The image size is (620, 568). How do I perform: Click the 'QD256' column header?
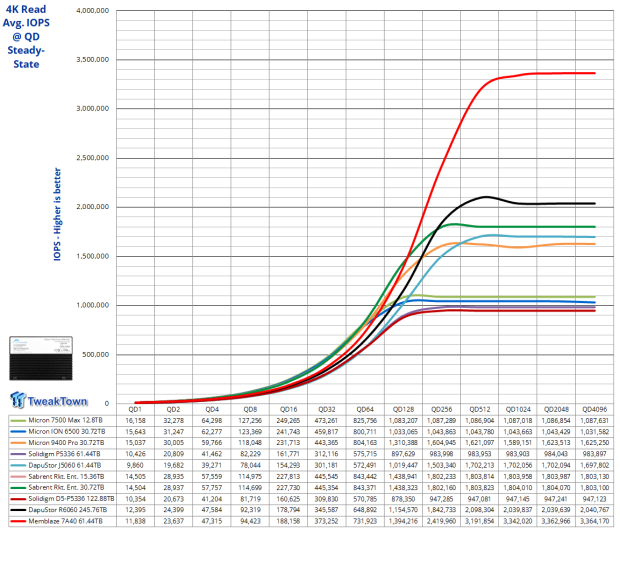coord(441,409)
